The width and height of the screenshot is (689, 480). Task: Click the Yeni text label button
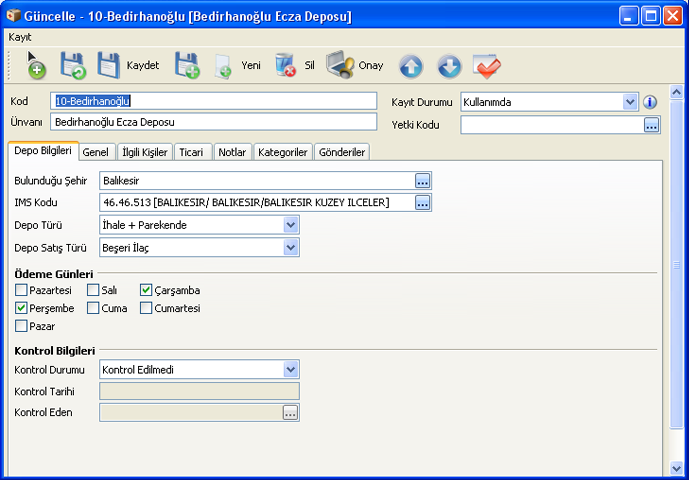tap(251, 65)
